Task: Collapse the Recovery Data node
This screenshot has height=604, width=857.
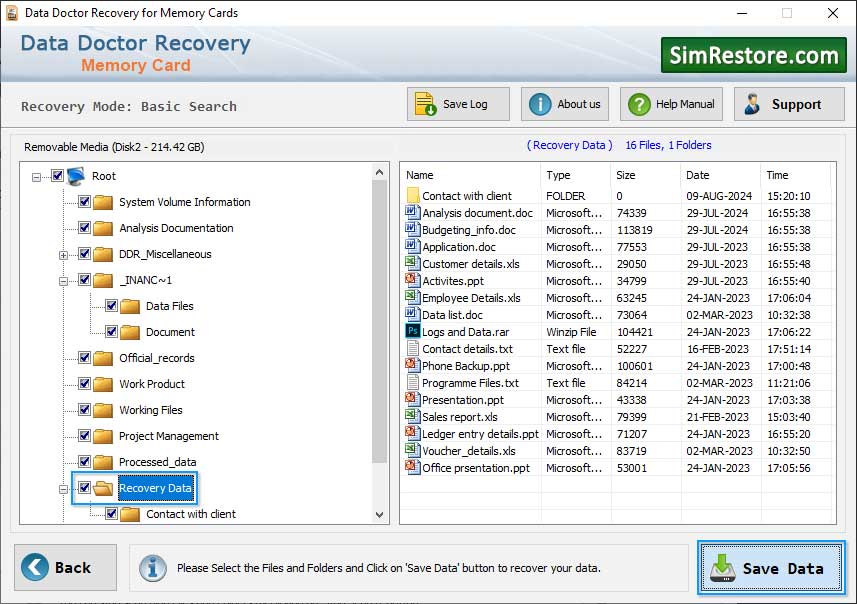Action: [x=63, y=489]
